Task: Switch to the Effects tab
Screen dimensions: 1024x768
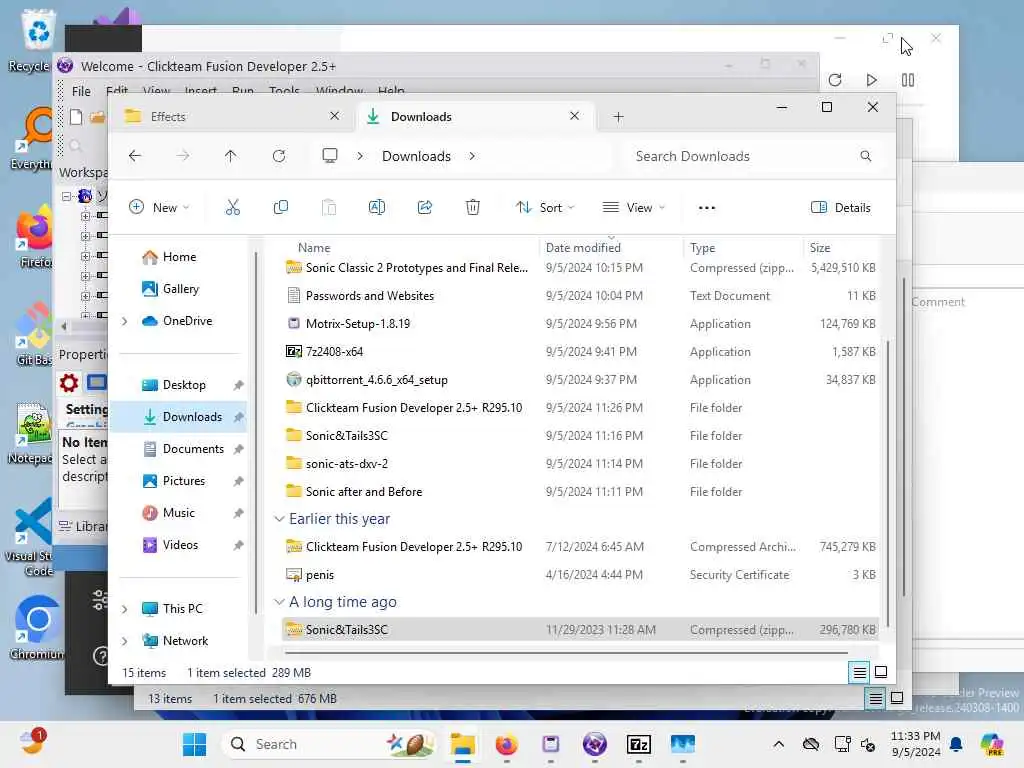Action: [x=232, y=117]
